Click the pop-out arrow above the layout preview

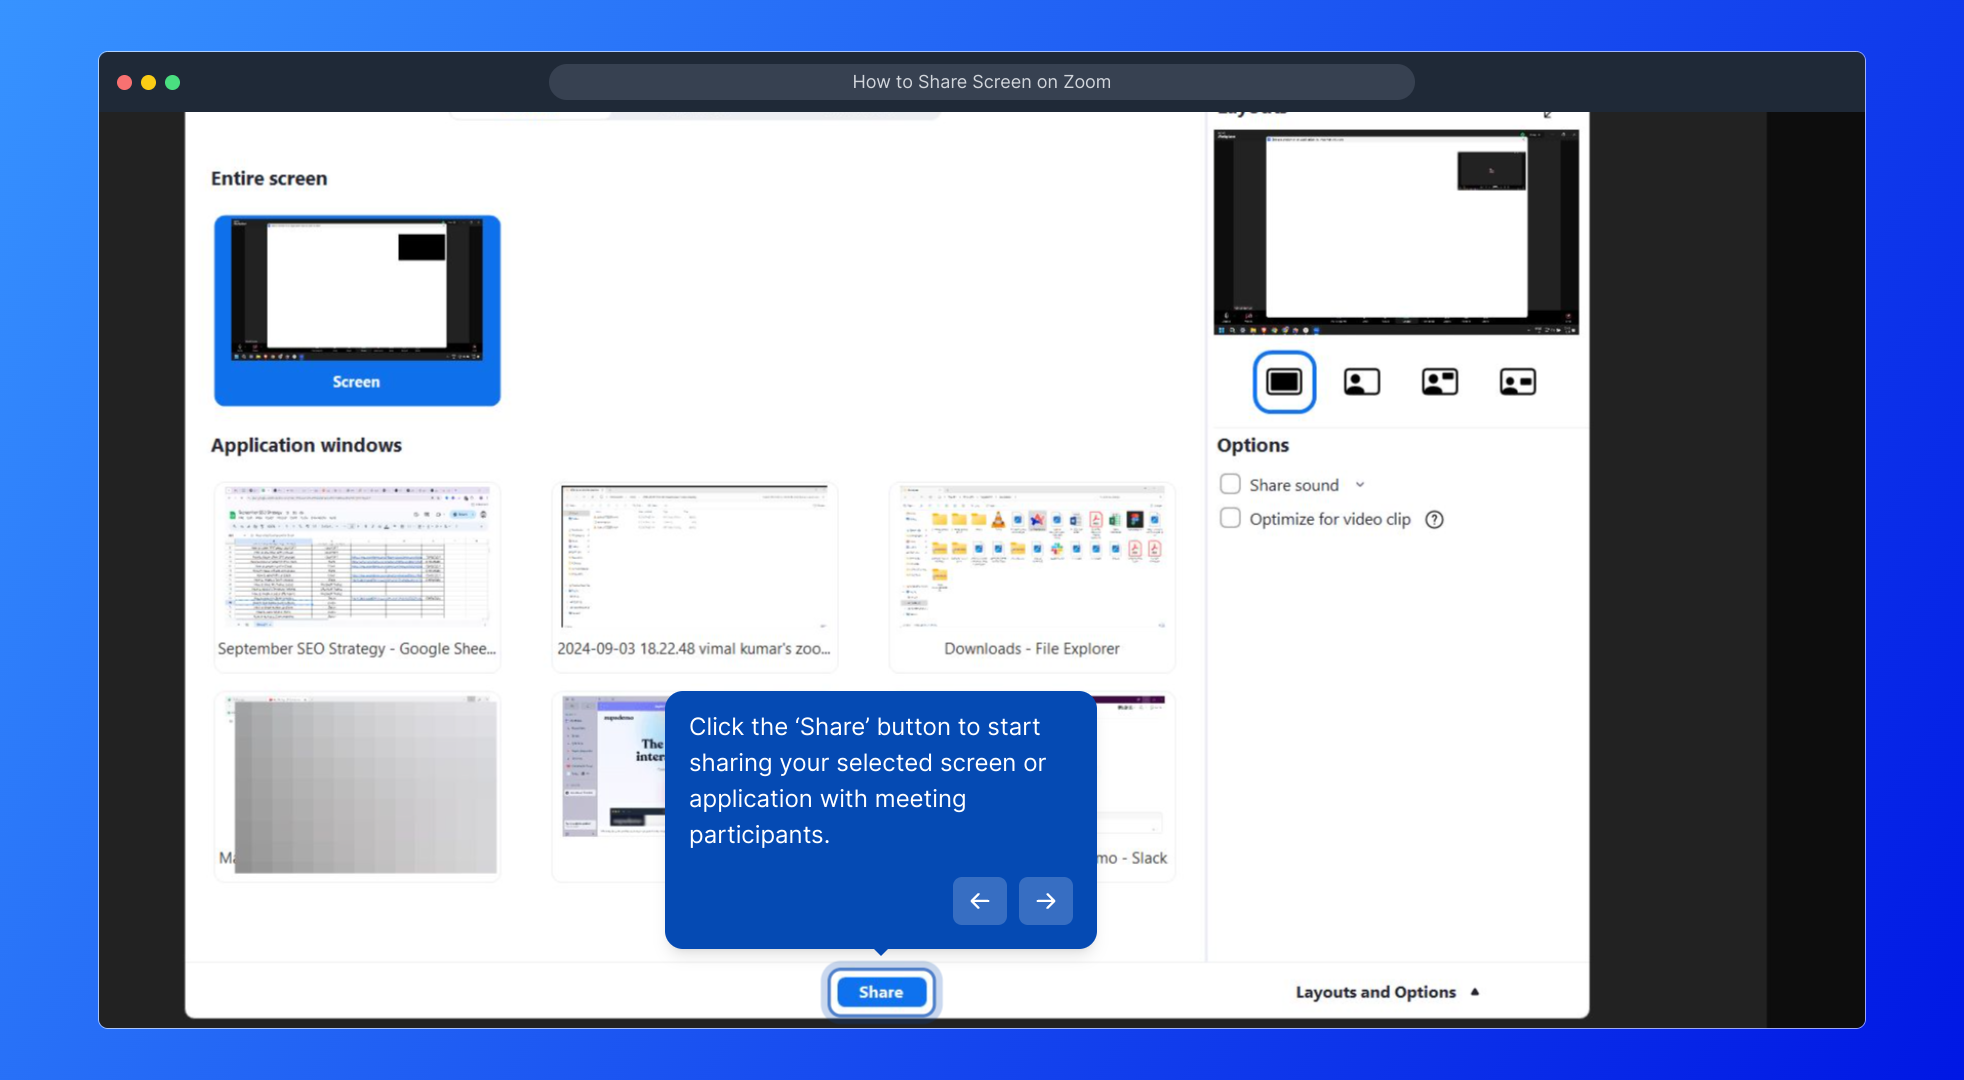coord(1548,114)
